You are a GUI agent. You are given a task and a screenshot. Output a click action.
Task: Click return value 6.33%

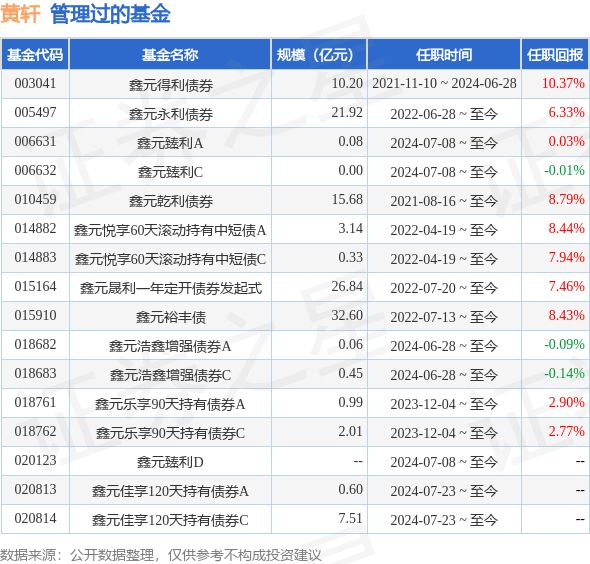(566, 112)
